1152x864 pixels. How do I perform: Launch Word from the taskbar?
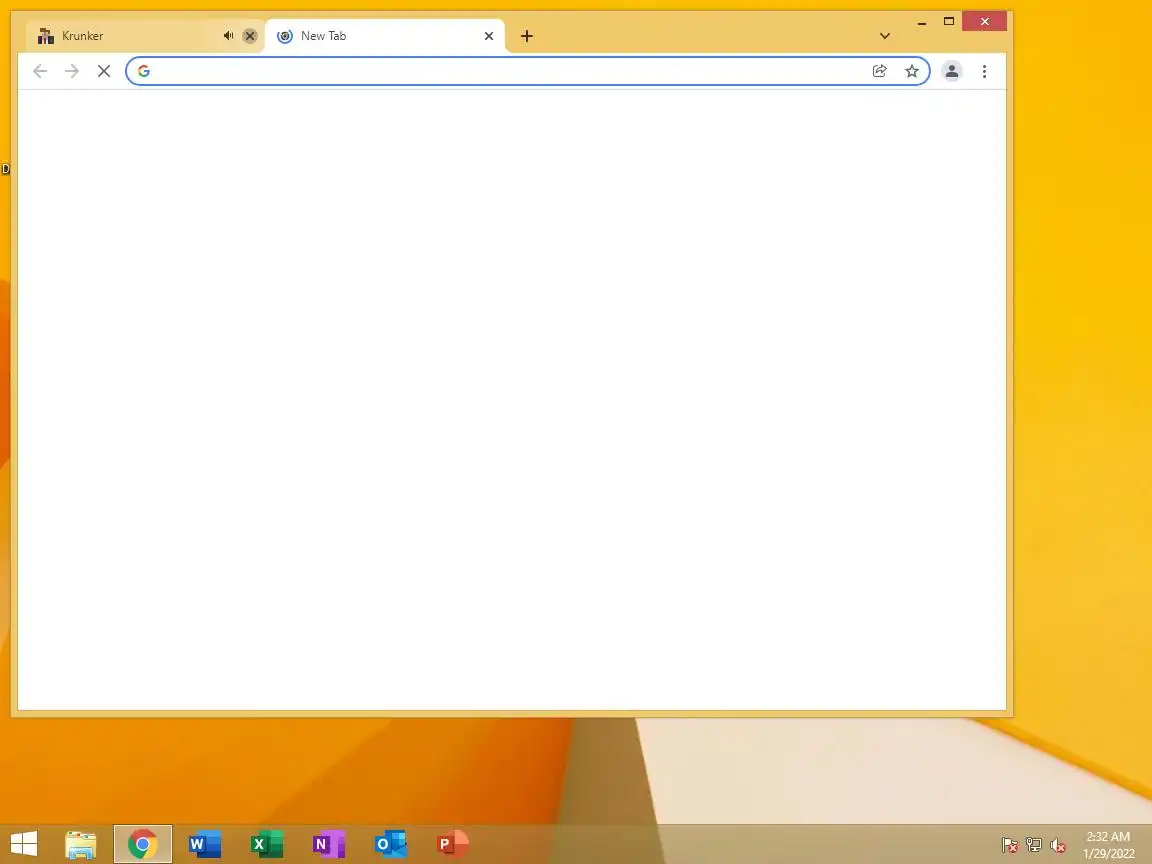[204, 844]
